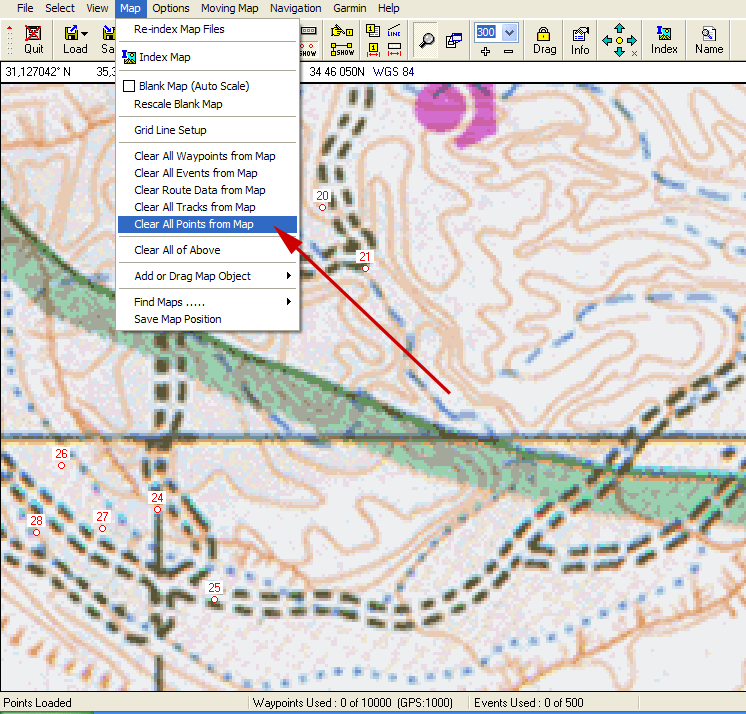Open the Navigation menu
746x714 pixels.
tap(295, 8)
